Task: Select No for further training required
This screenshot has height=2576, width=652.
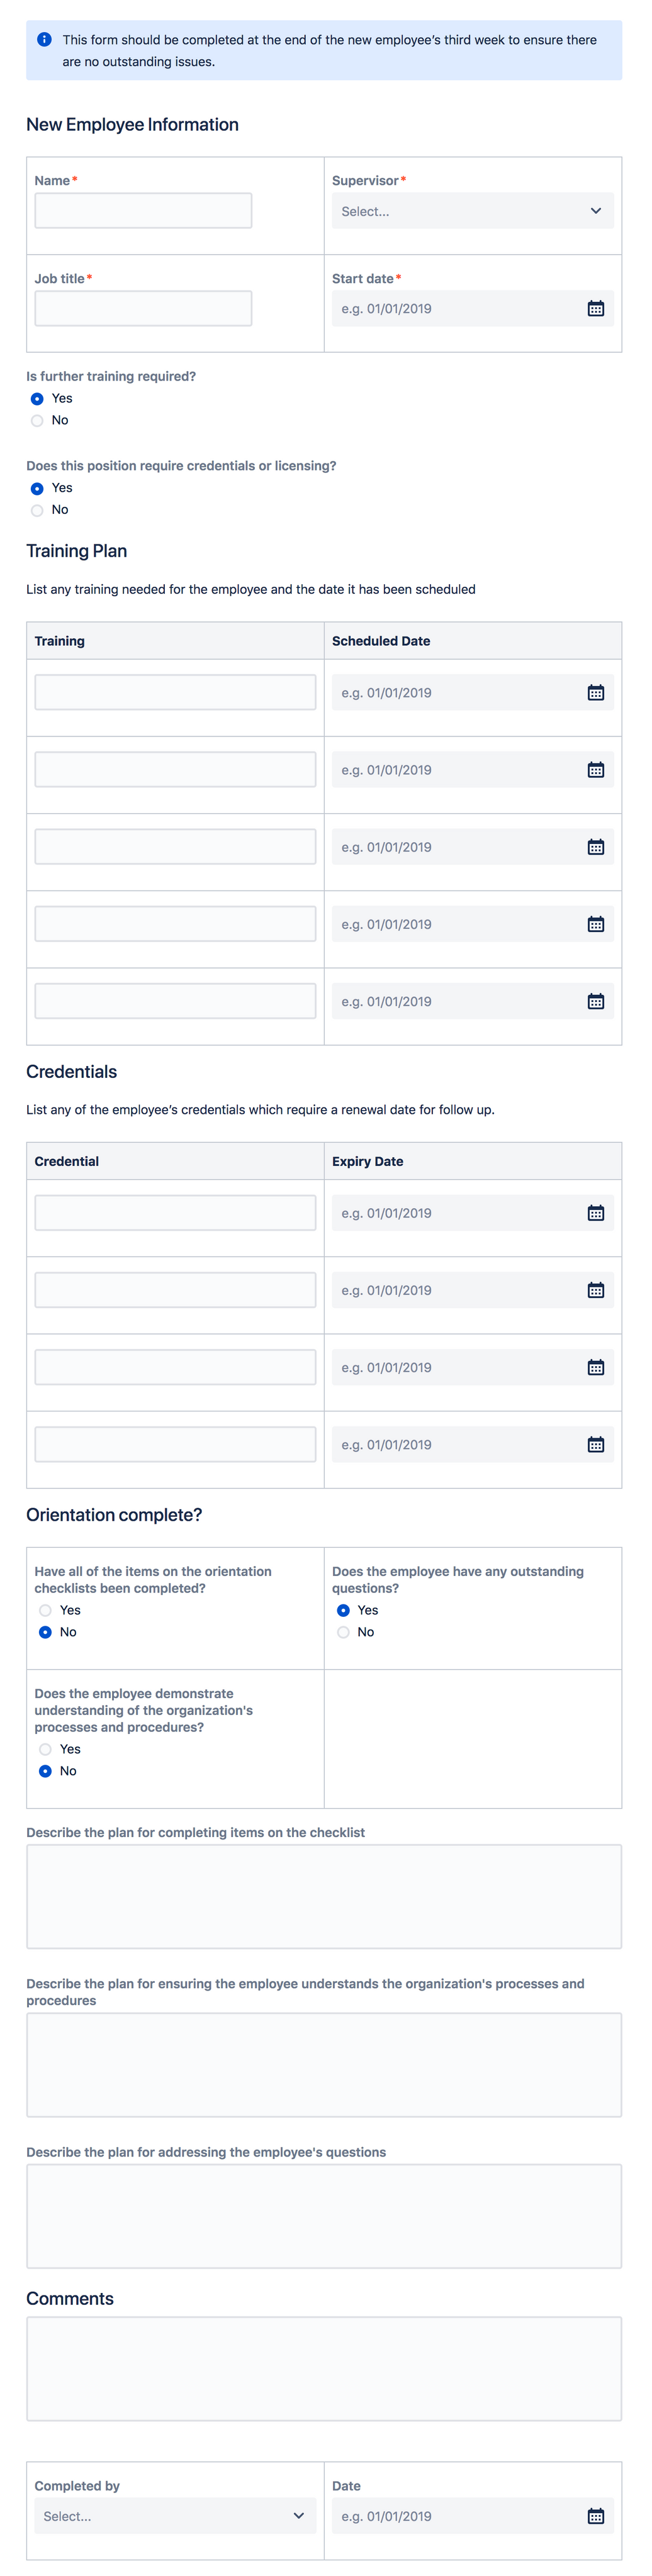Action: tap(37, 420)
